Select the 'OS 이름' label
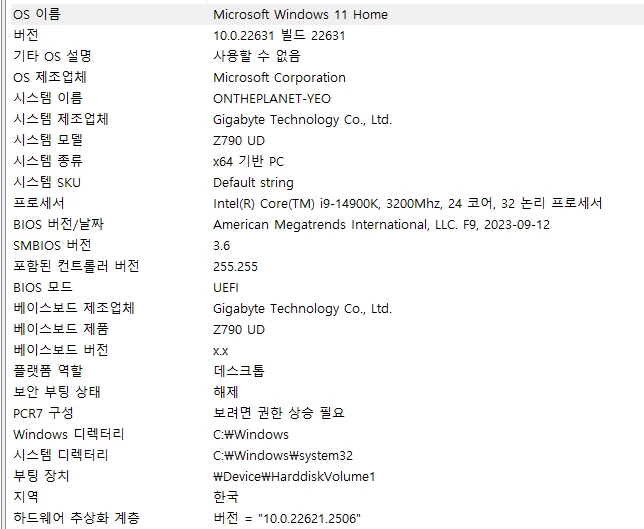 point(37,14)
